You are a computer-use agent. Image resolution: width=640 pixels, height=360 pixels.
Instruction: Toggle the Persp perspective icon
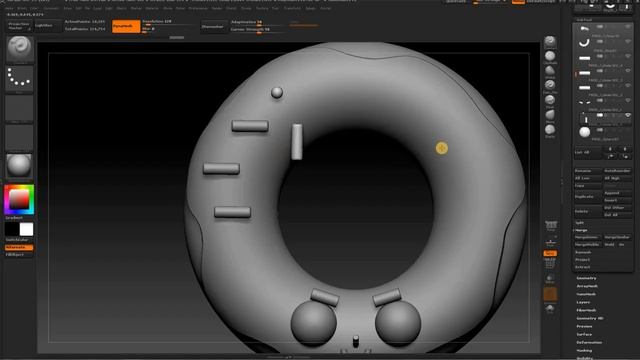(551, 225)
